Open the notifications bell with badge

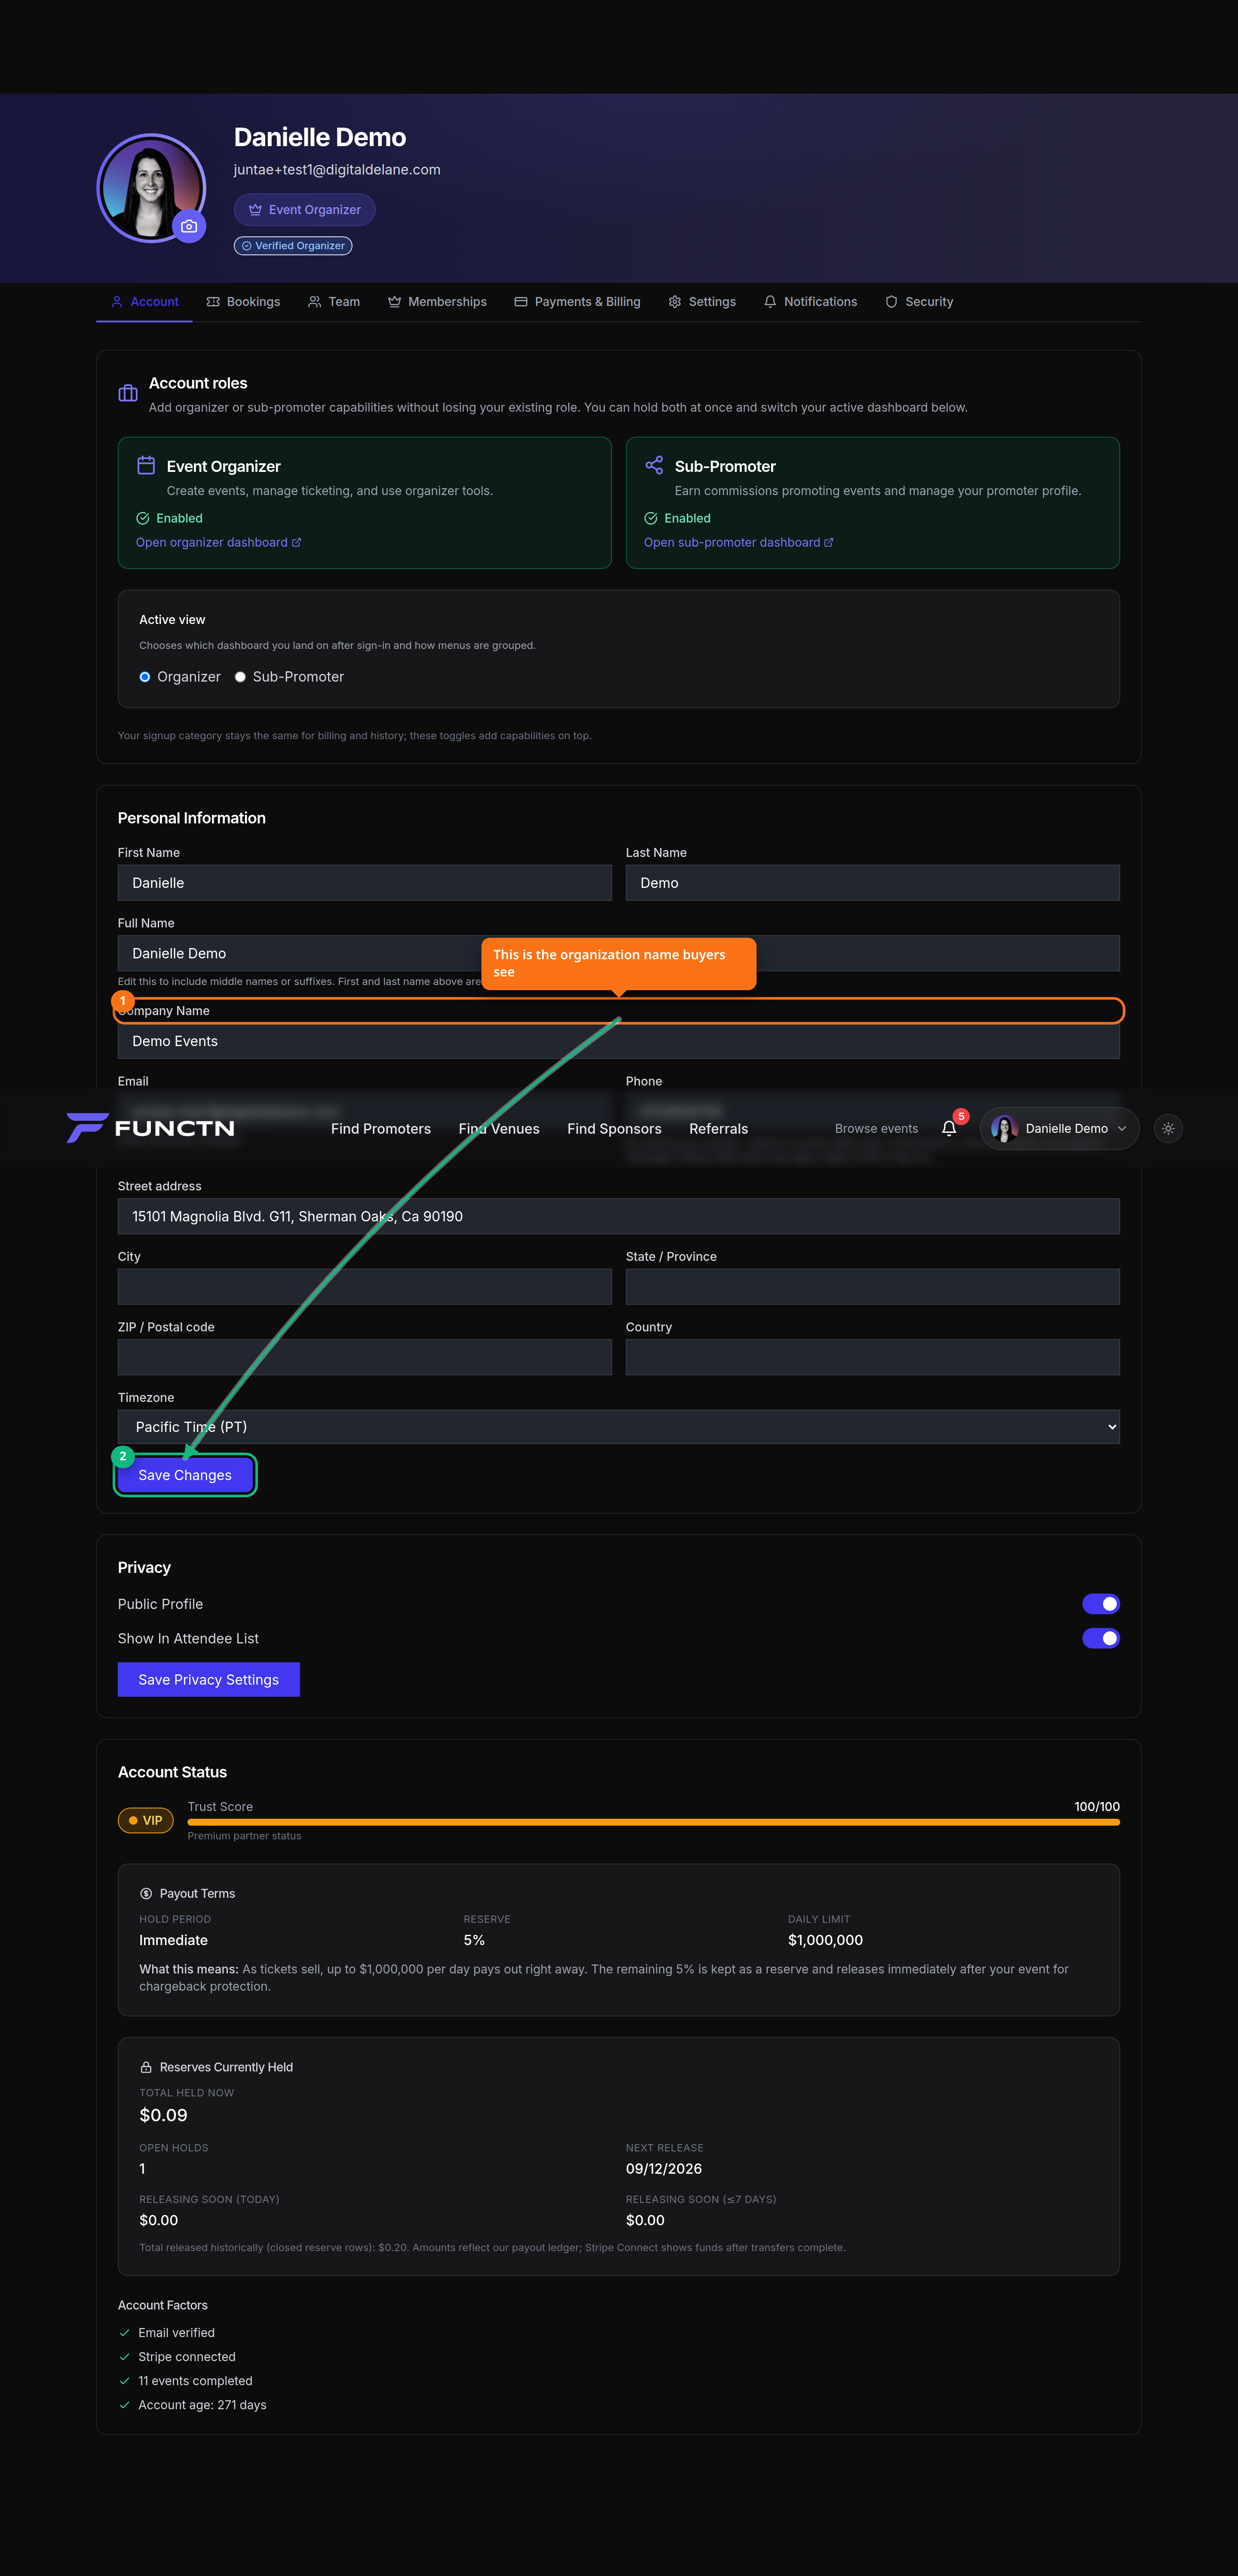(x=950, y=1128)
